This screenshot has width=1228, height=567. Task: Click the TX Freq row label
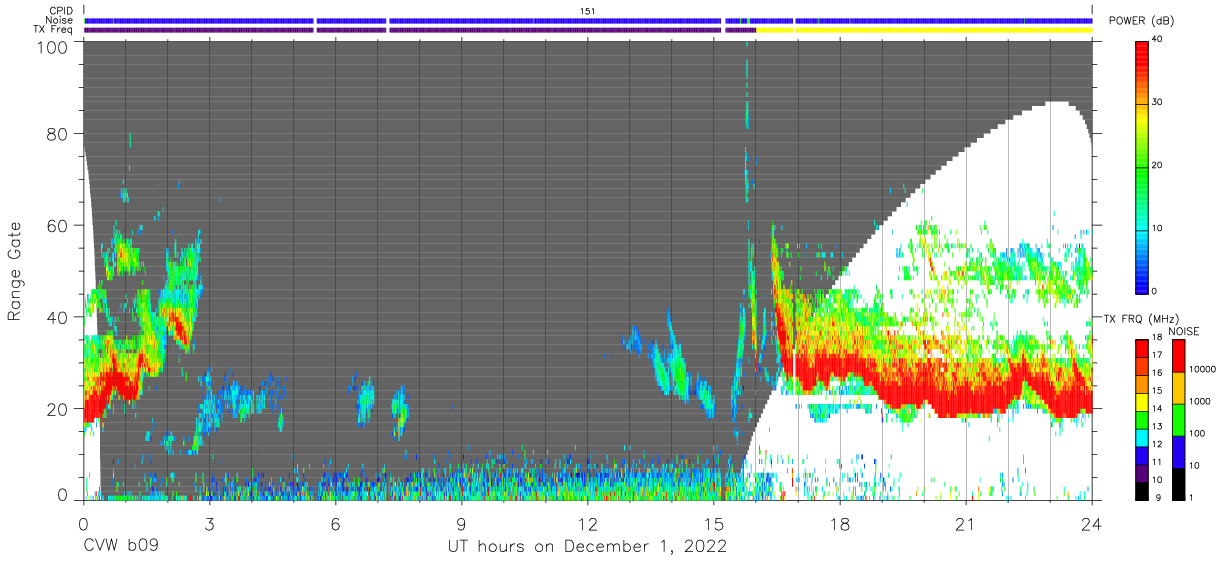tap(53, 30)
